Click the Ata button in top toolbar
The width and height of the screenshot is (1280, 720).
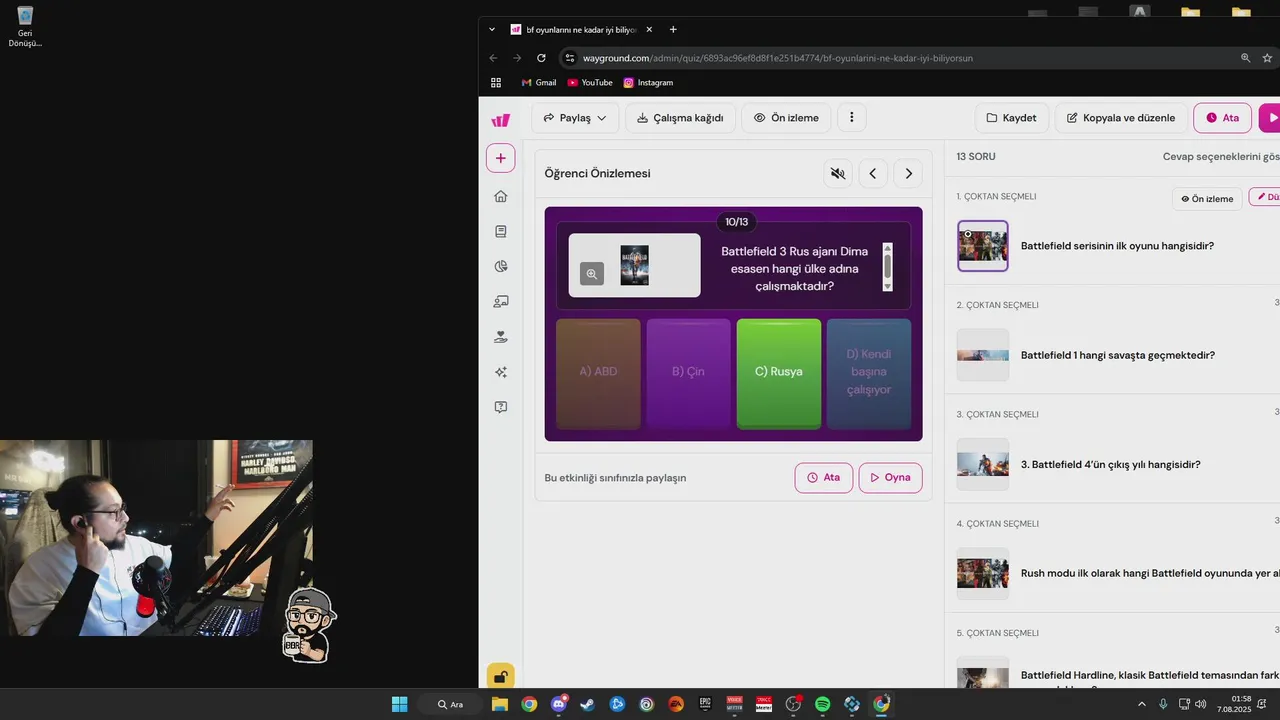pyautogui.click(x=1222, y=118)
